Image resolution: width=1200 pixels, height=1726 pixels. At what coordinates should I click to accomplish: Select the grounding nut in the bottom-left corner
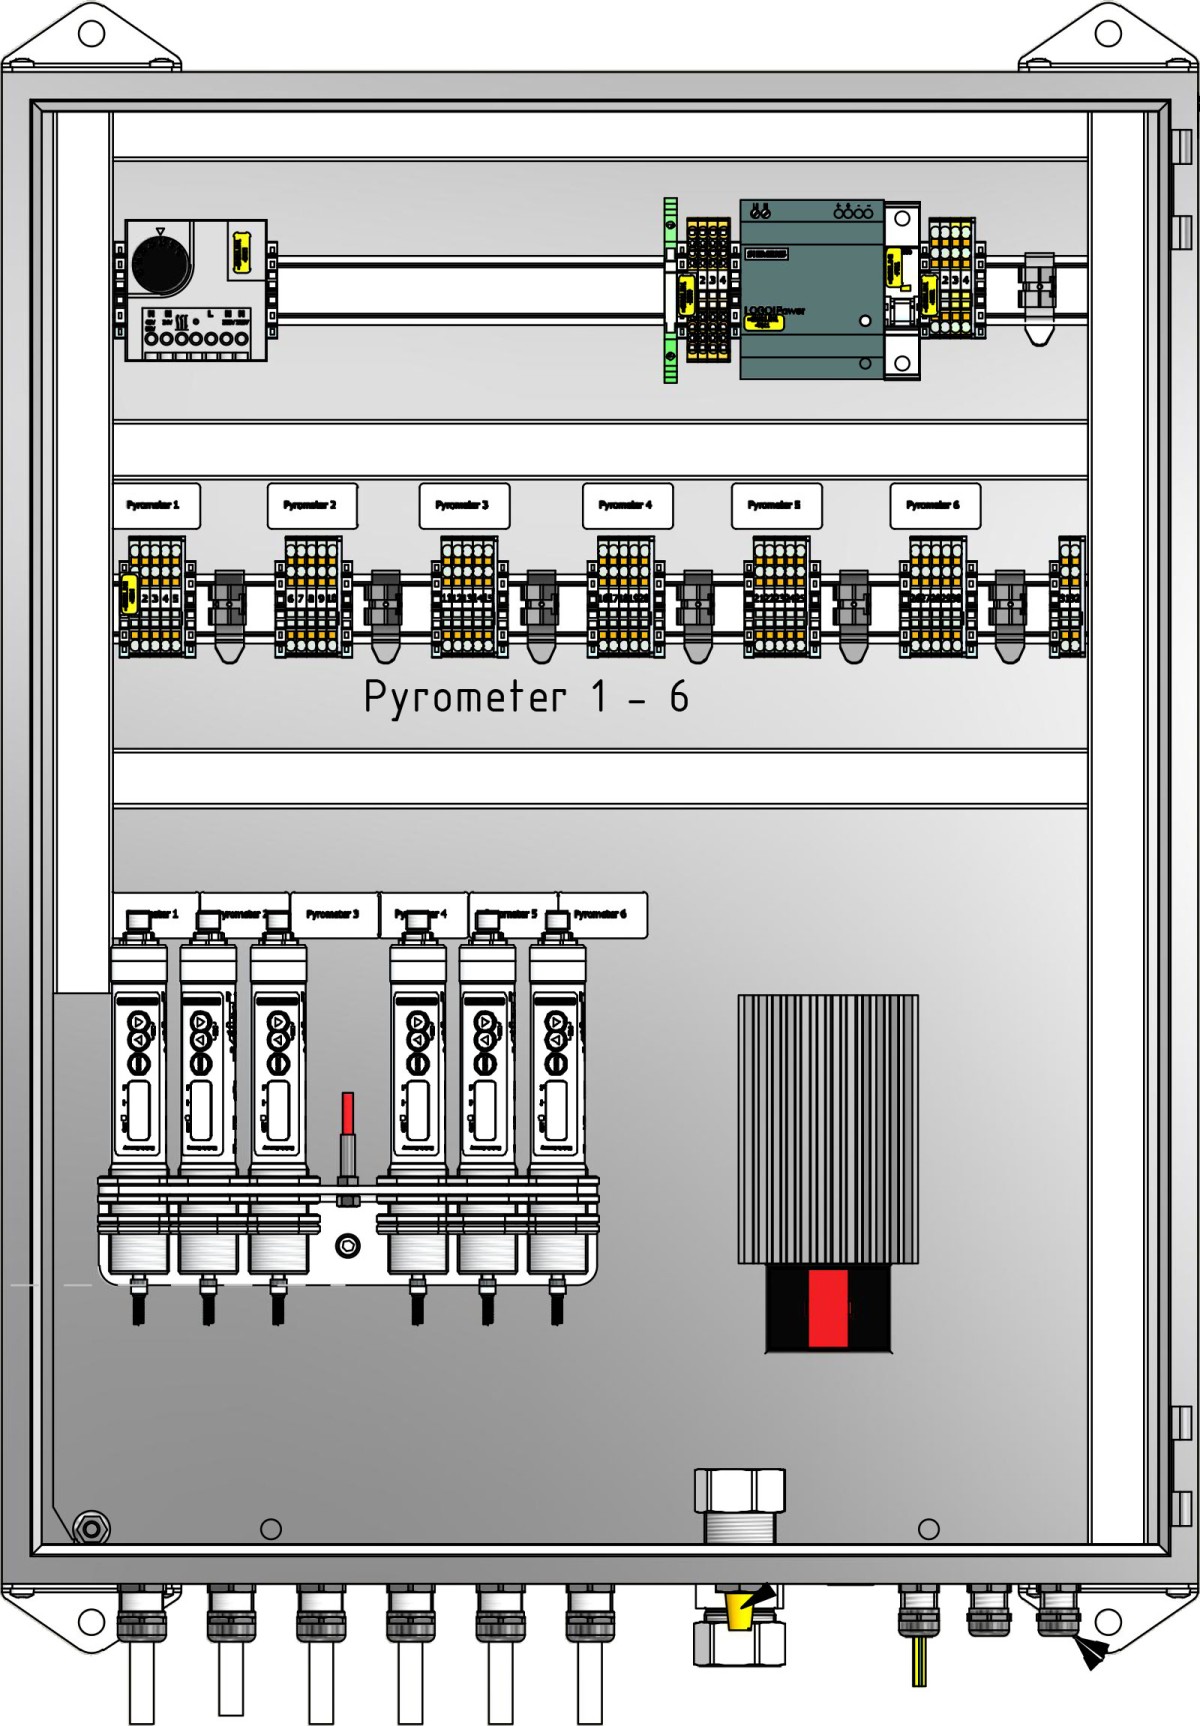(92, 1528)
